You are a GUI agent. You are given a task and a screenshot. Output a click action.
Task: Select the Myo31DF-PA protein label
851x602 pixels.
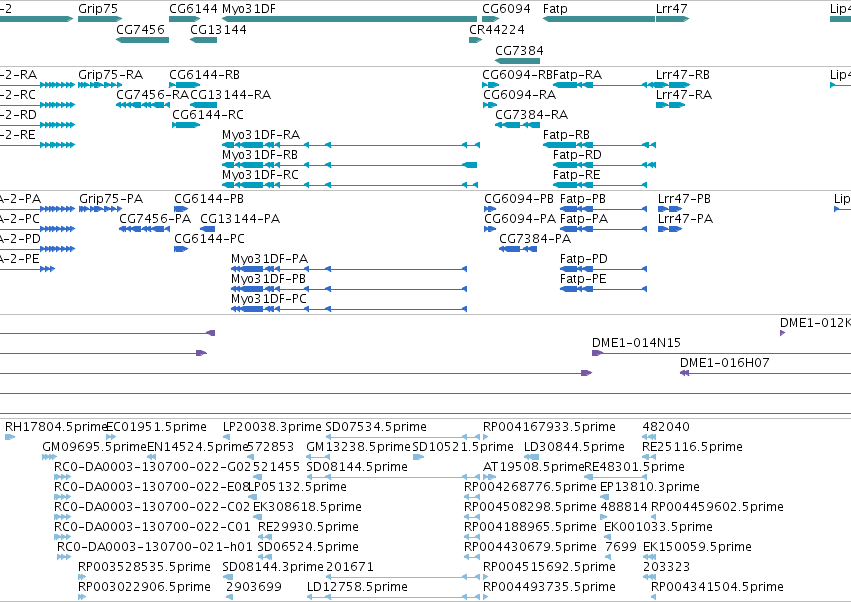[270, 259]
